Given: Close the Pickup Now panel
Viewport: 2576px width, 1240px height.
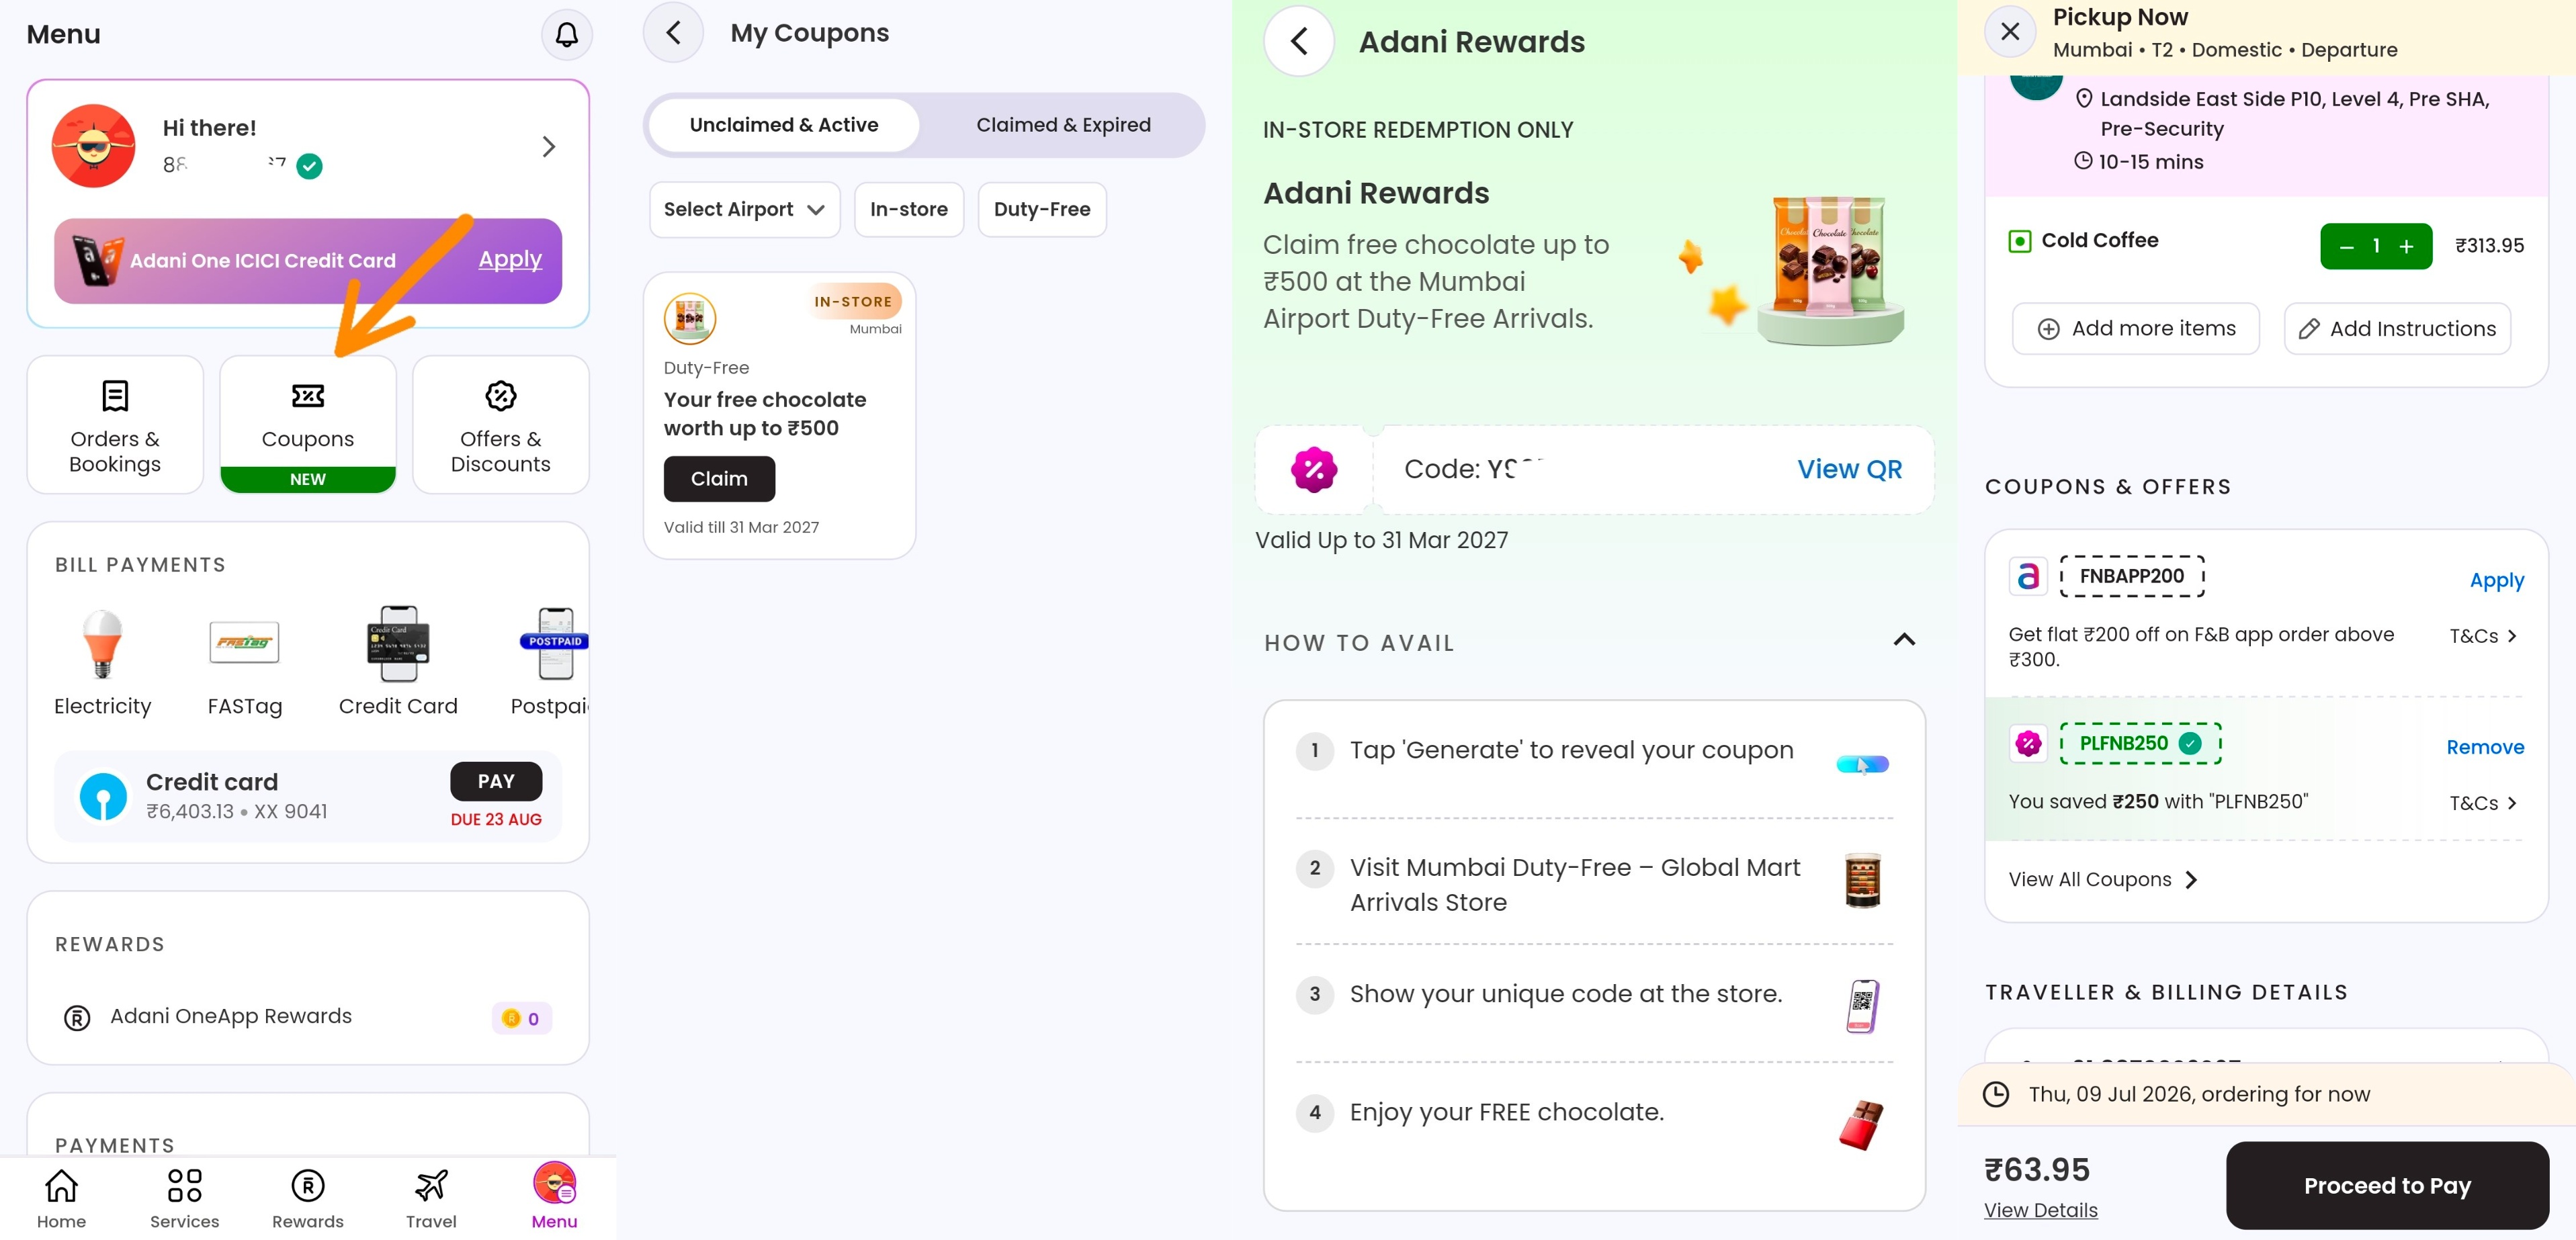Looking at the screenshot, I should 2010,31.
